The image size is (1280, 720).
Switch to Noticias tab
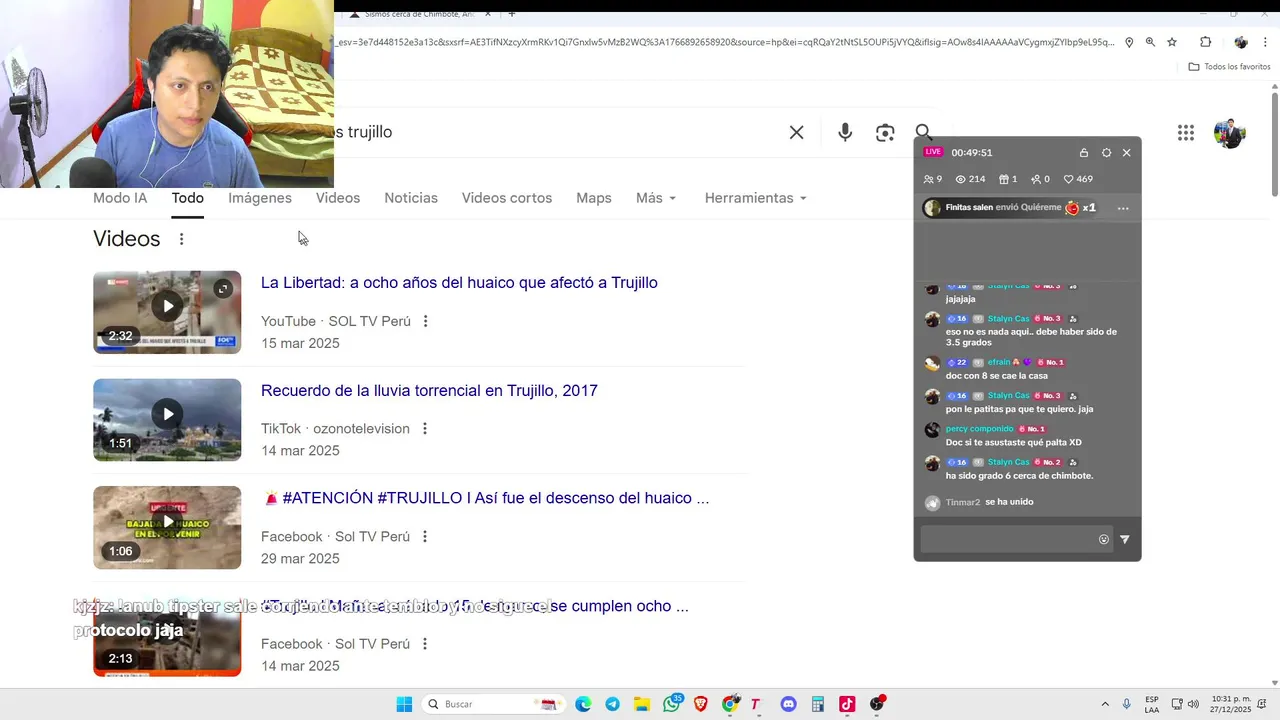(x=411, y=198)
